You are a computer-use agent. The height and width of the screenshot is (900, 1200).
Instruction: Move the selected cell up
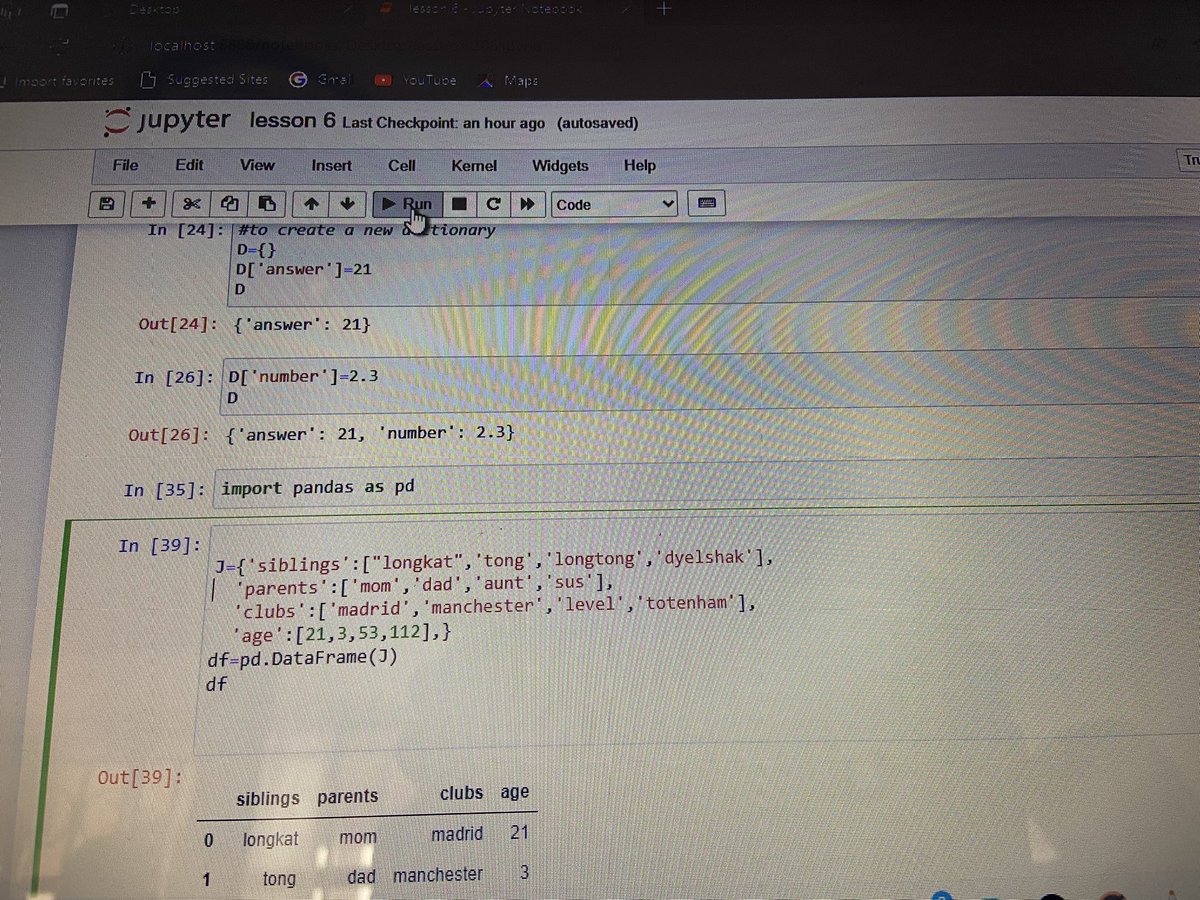(x=310, y=203)
